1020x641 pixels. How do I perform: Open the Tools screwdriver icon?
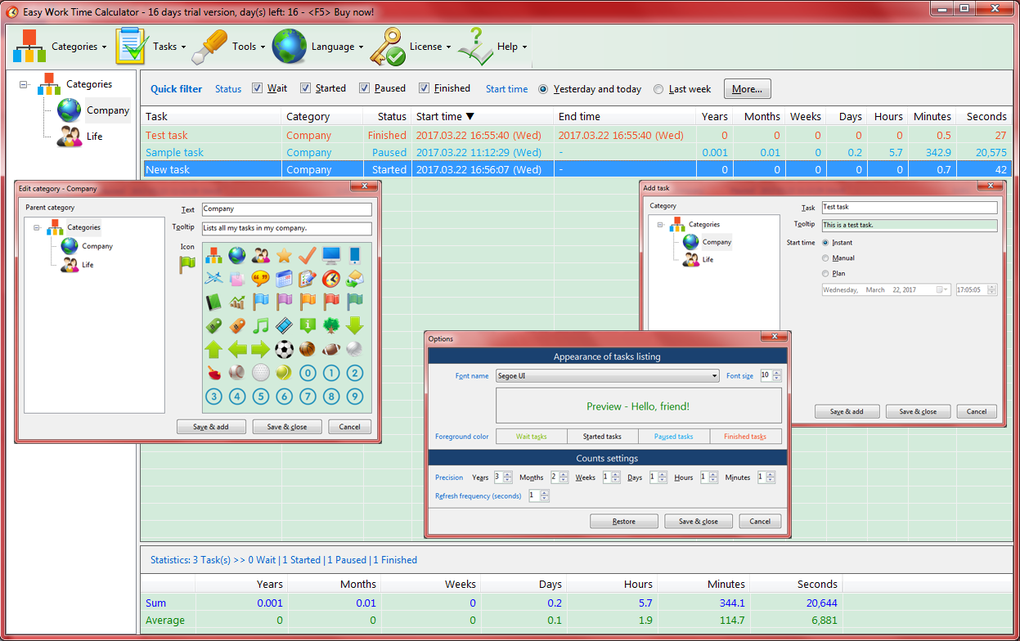point(210,46)
